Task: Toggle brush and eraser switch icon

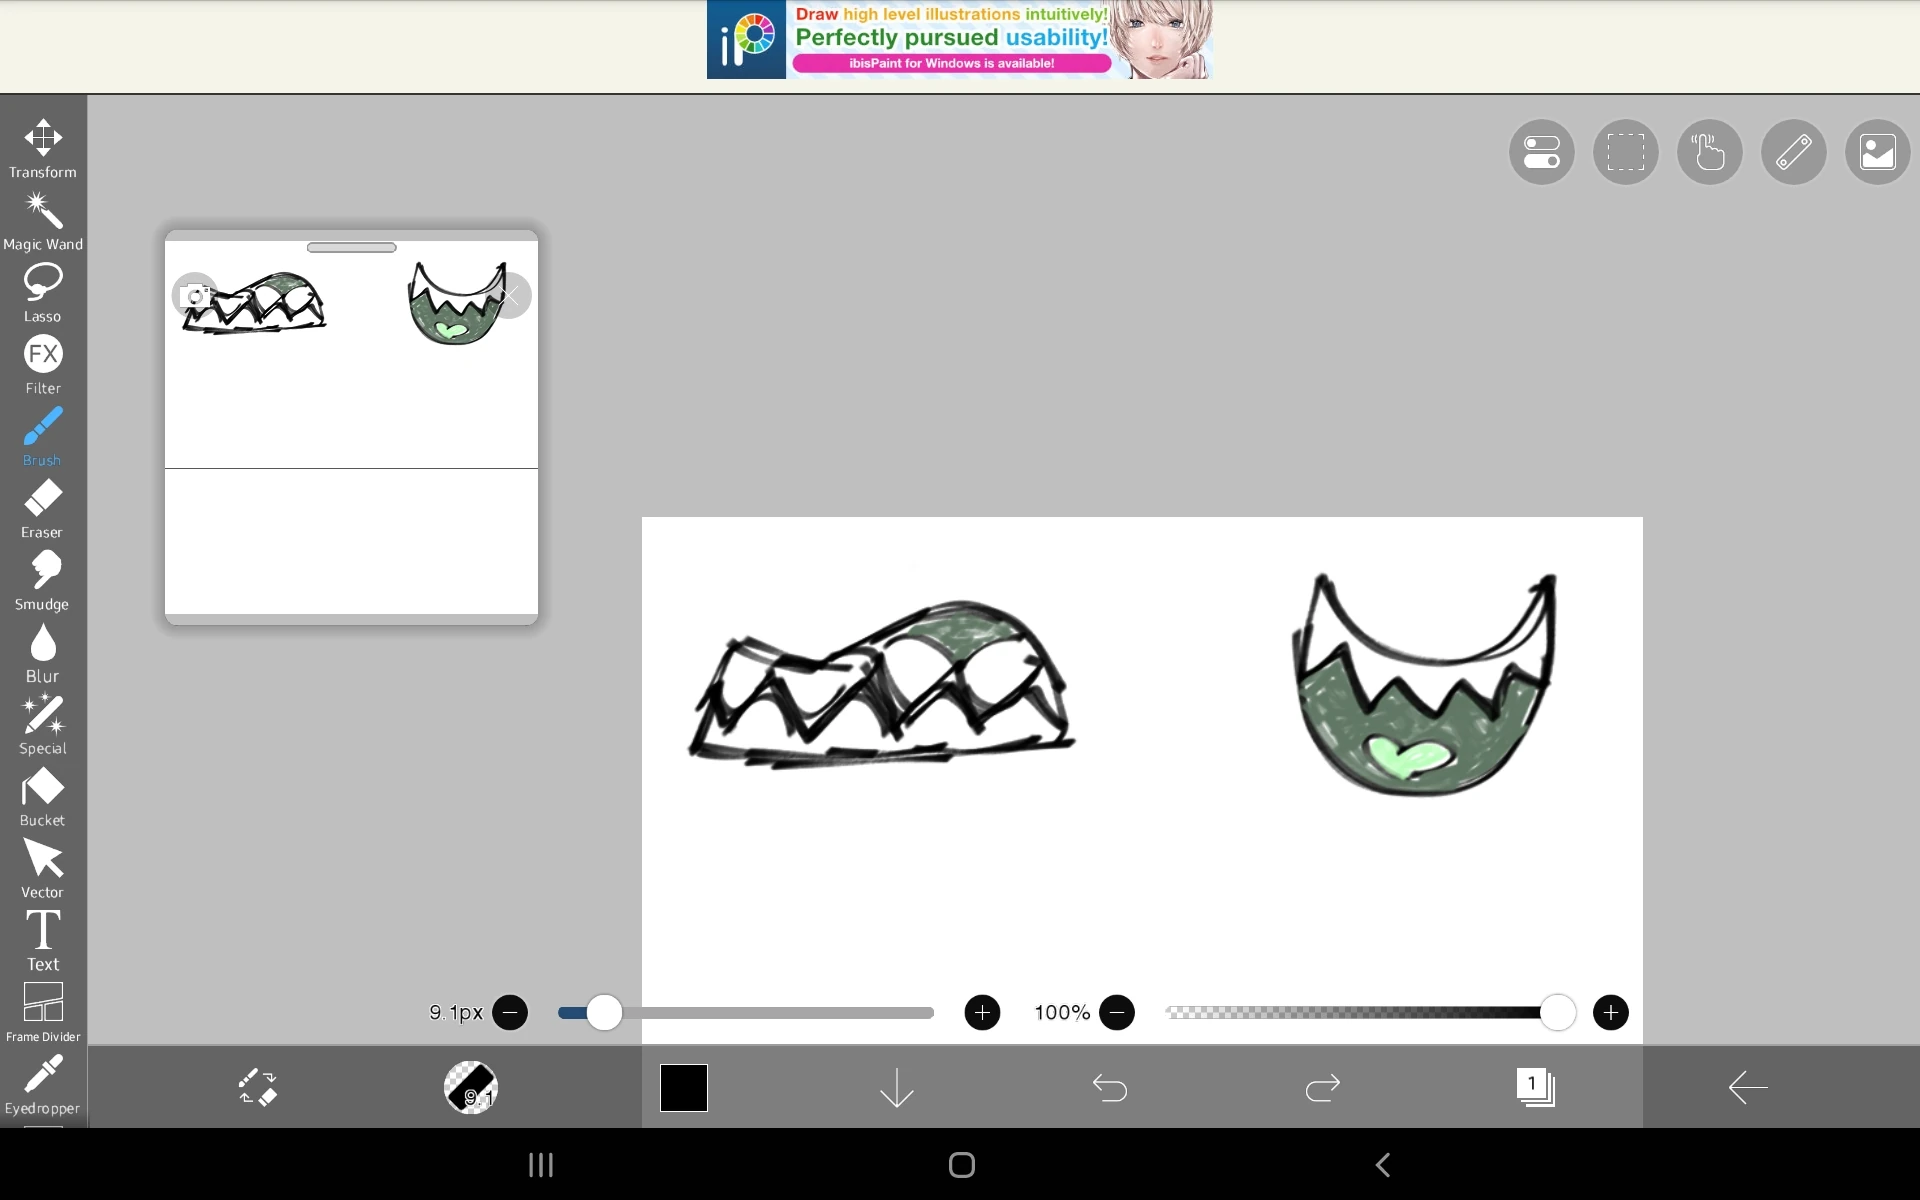Action: pos(258,1087)
